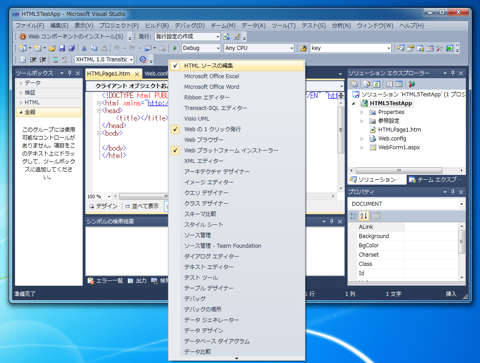This screenshot has width=480, height=363.
Task: Open the DOCUMENT object dropdown in Properties
Action: [x=461, y=204]
